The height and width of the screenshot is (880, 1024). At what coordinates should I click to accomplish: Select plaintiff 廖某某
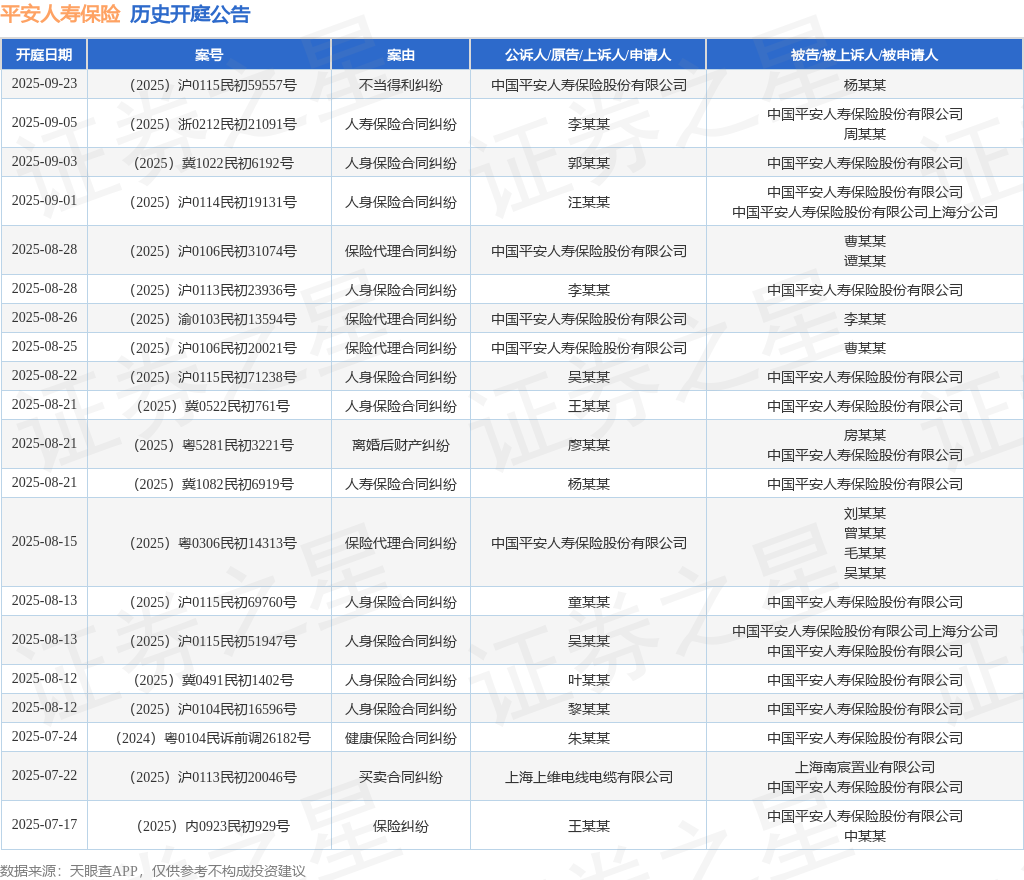point(588,445)
